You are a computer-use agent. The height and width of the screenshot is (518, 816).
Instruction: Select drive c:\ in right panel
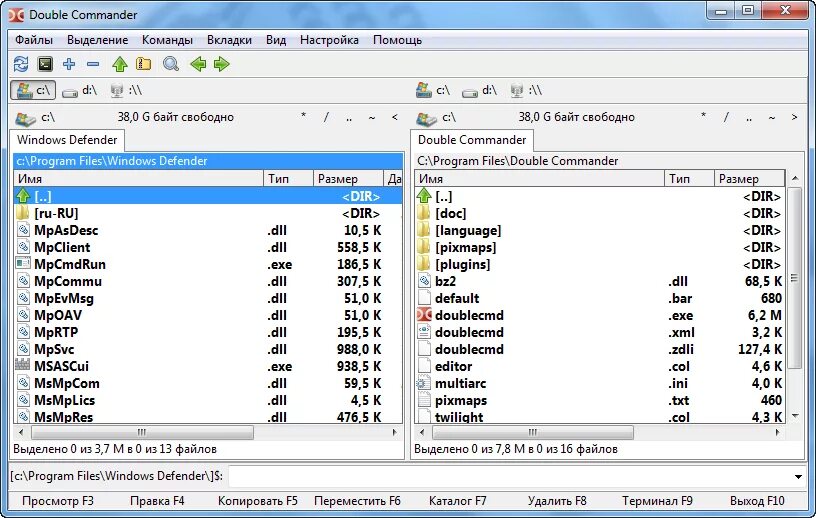coord(433,90)
